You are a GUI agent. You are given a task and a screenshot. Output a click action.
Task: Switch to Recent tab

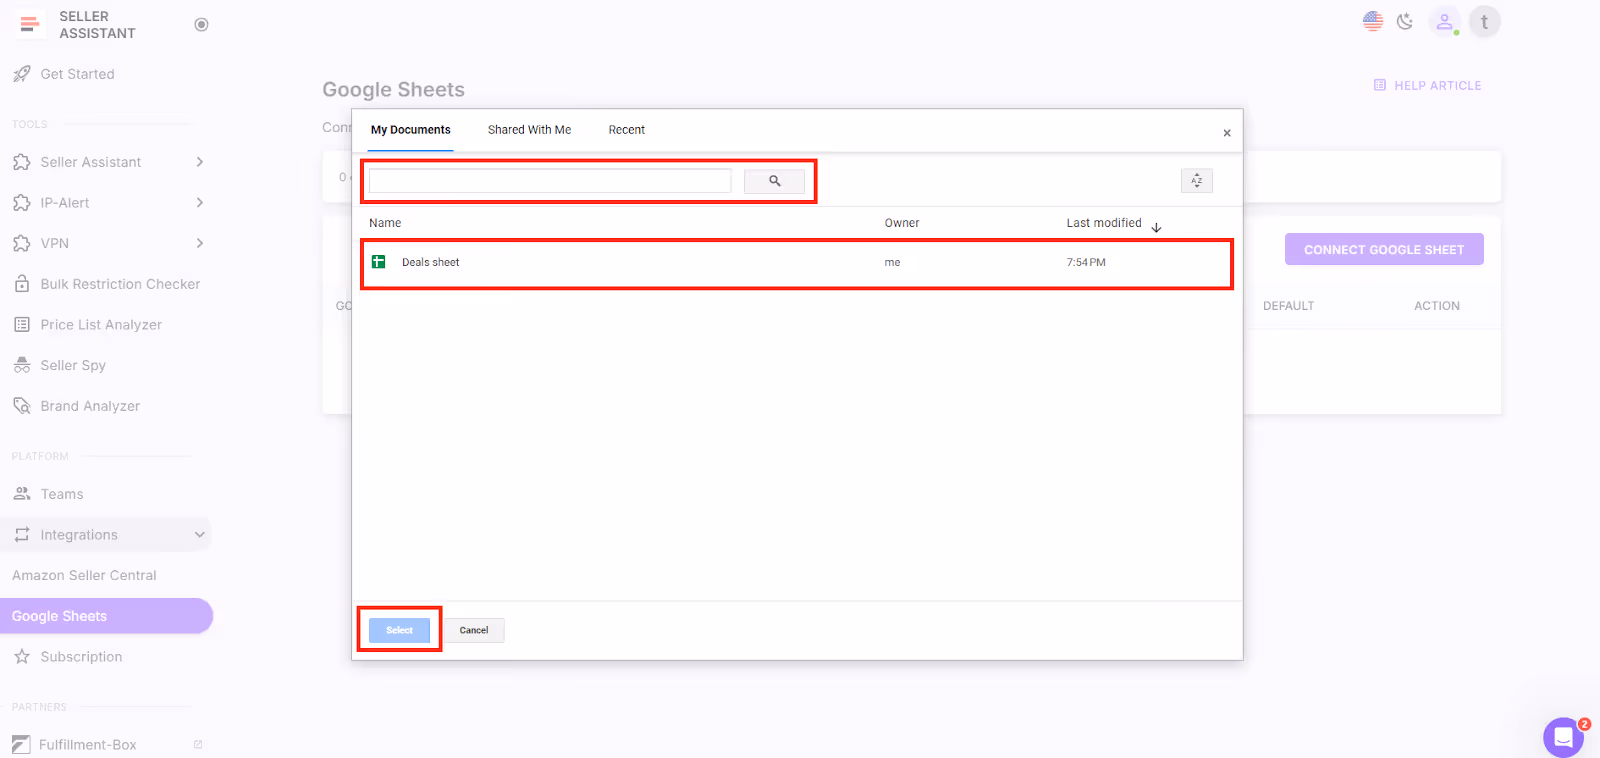627,130
